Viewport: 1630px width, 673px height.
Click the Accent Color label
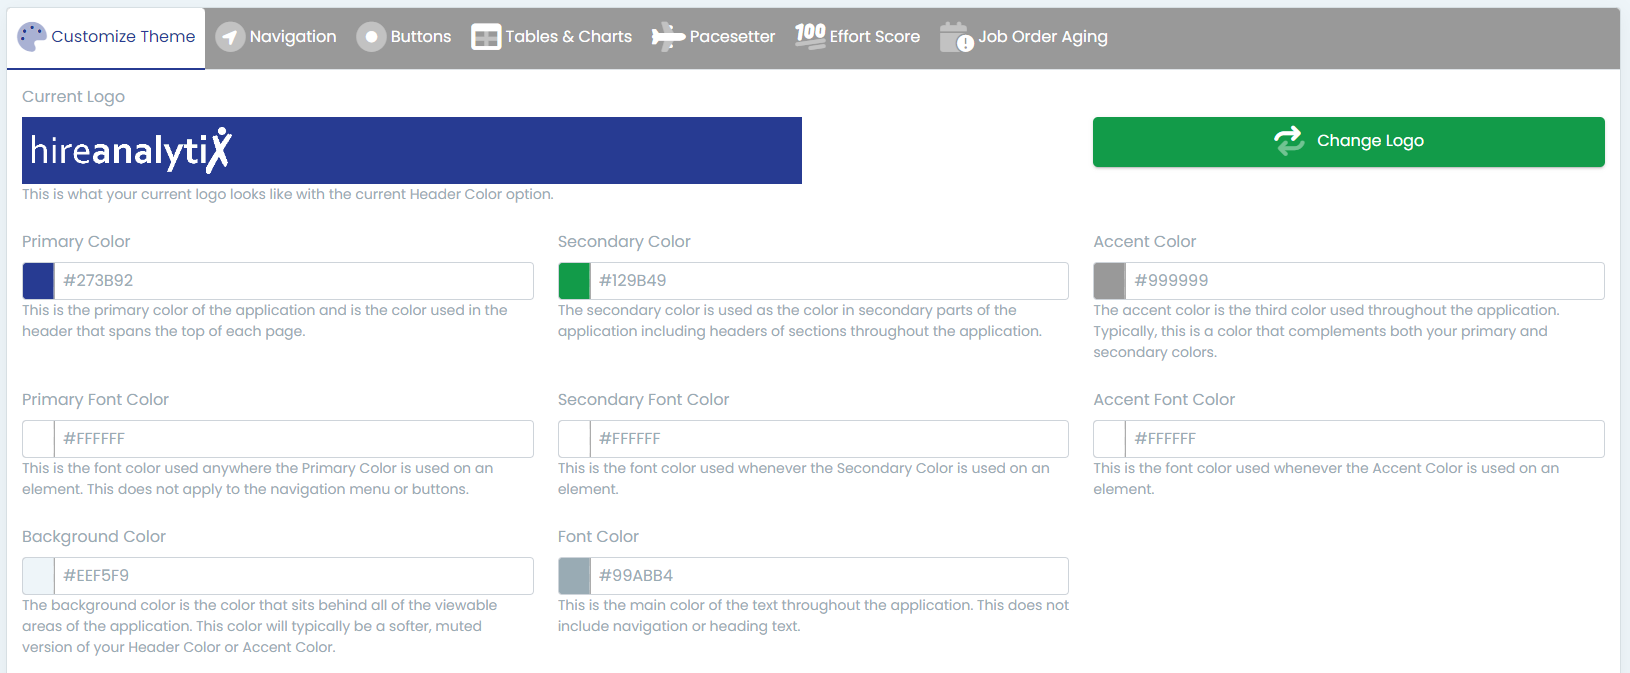point(1144,242)
